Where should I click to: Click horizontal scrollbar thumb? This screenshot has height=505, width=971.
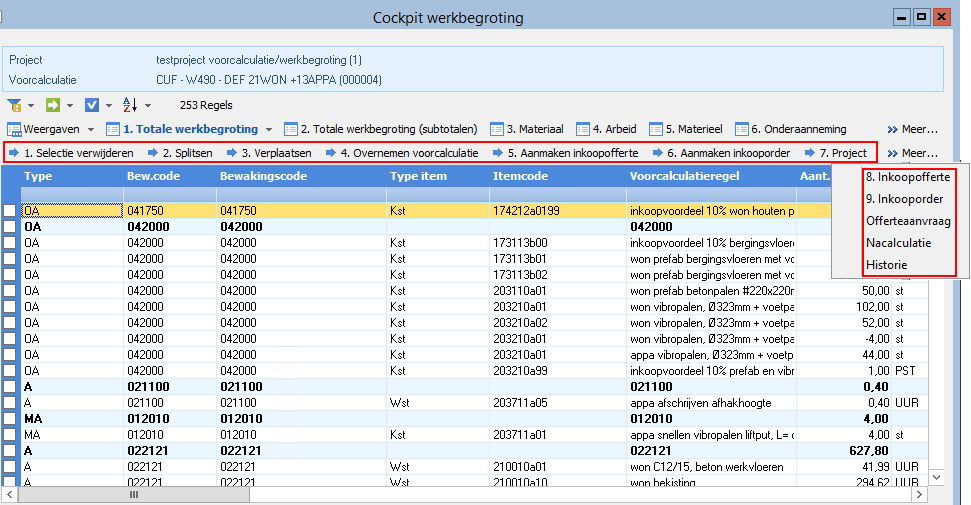134,494
